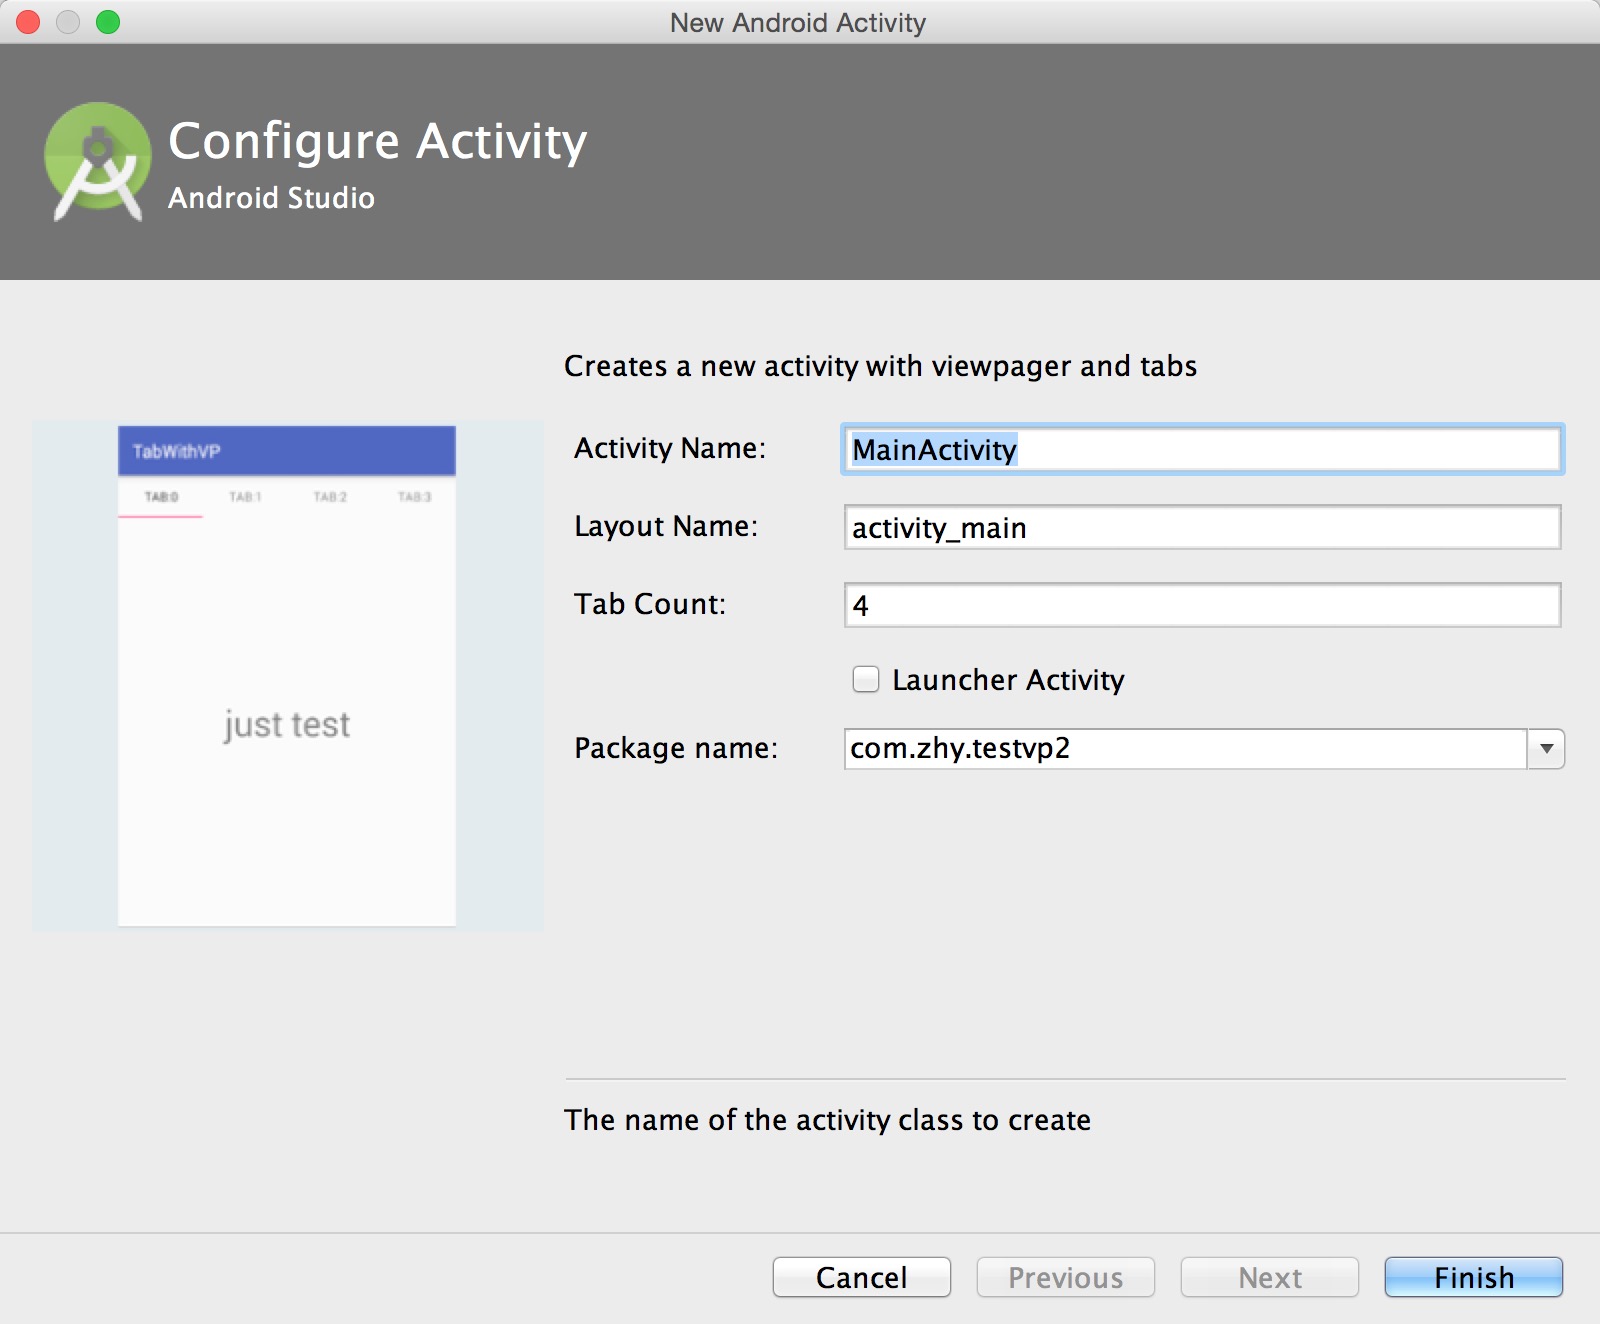1600x1324 pixels.
Task: Click the 'name of the activity class' hint
Action: [827, 1120]
